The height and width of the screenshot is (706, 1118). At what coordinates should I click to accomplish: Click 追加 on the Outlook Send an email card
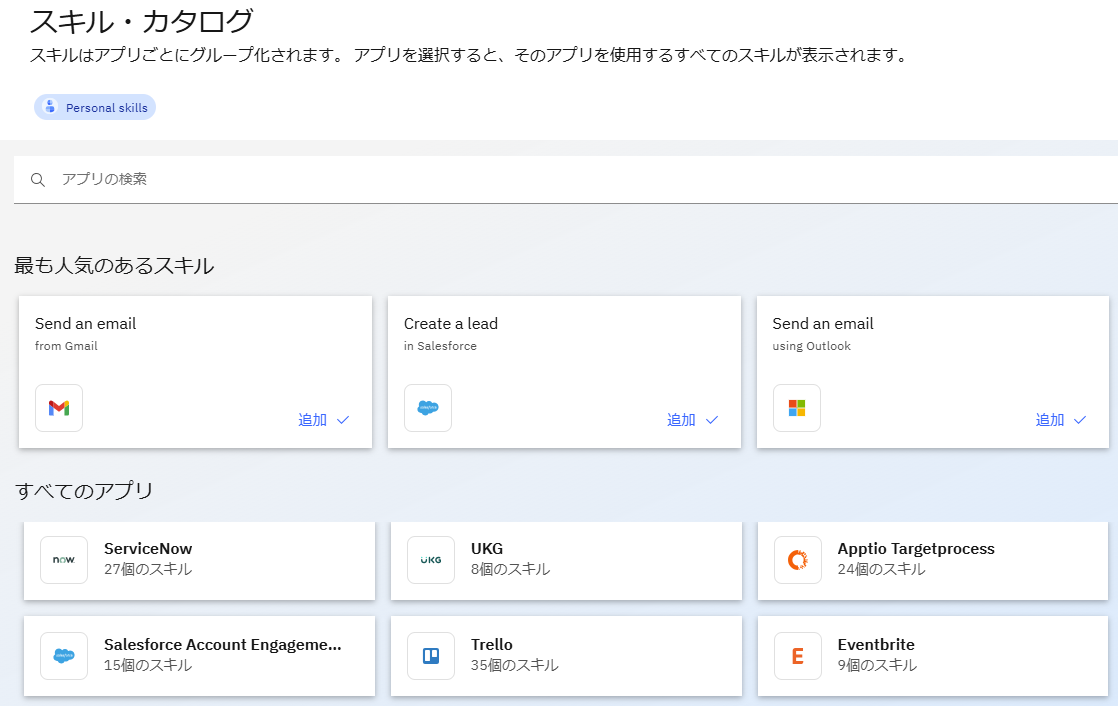[1061, 420]
